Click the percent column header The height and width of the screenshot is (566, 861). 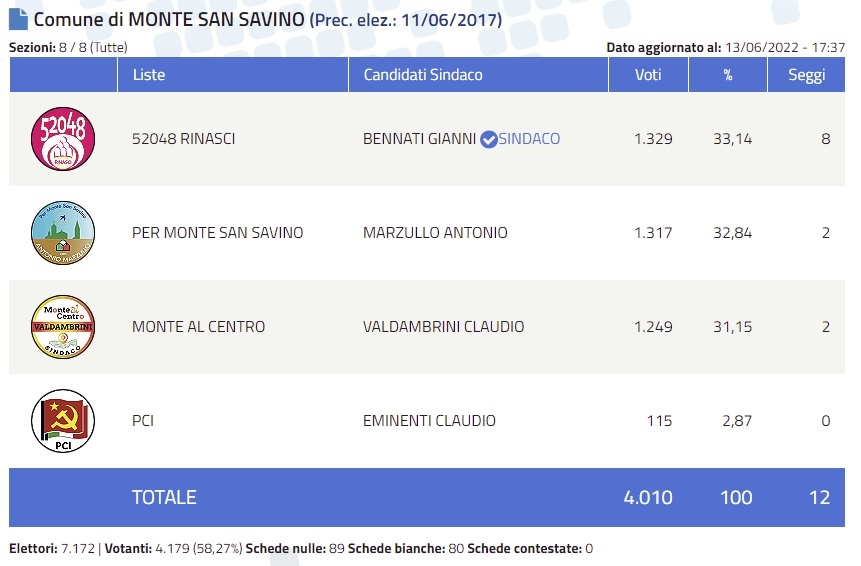coord(728,75)
